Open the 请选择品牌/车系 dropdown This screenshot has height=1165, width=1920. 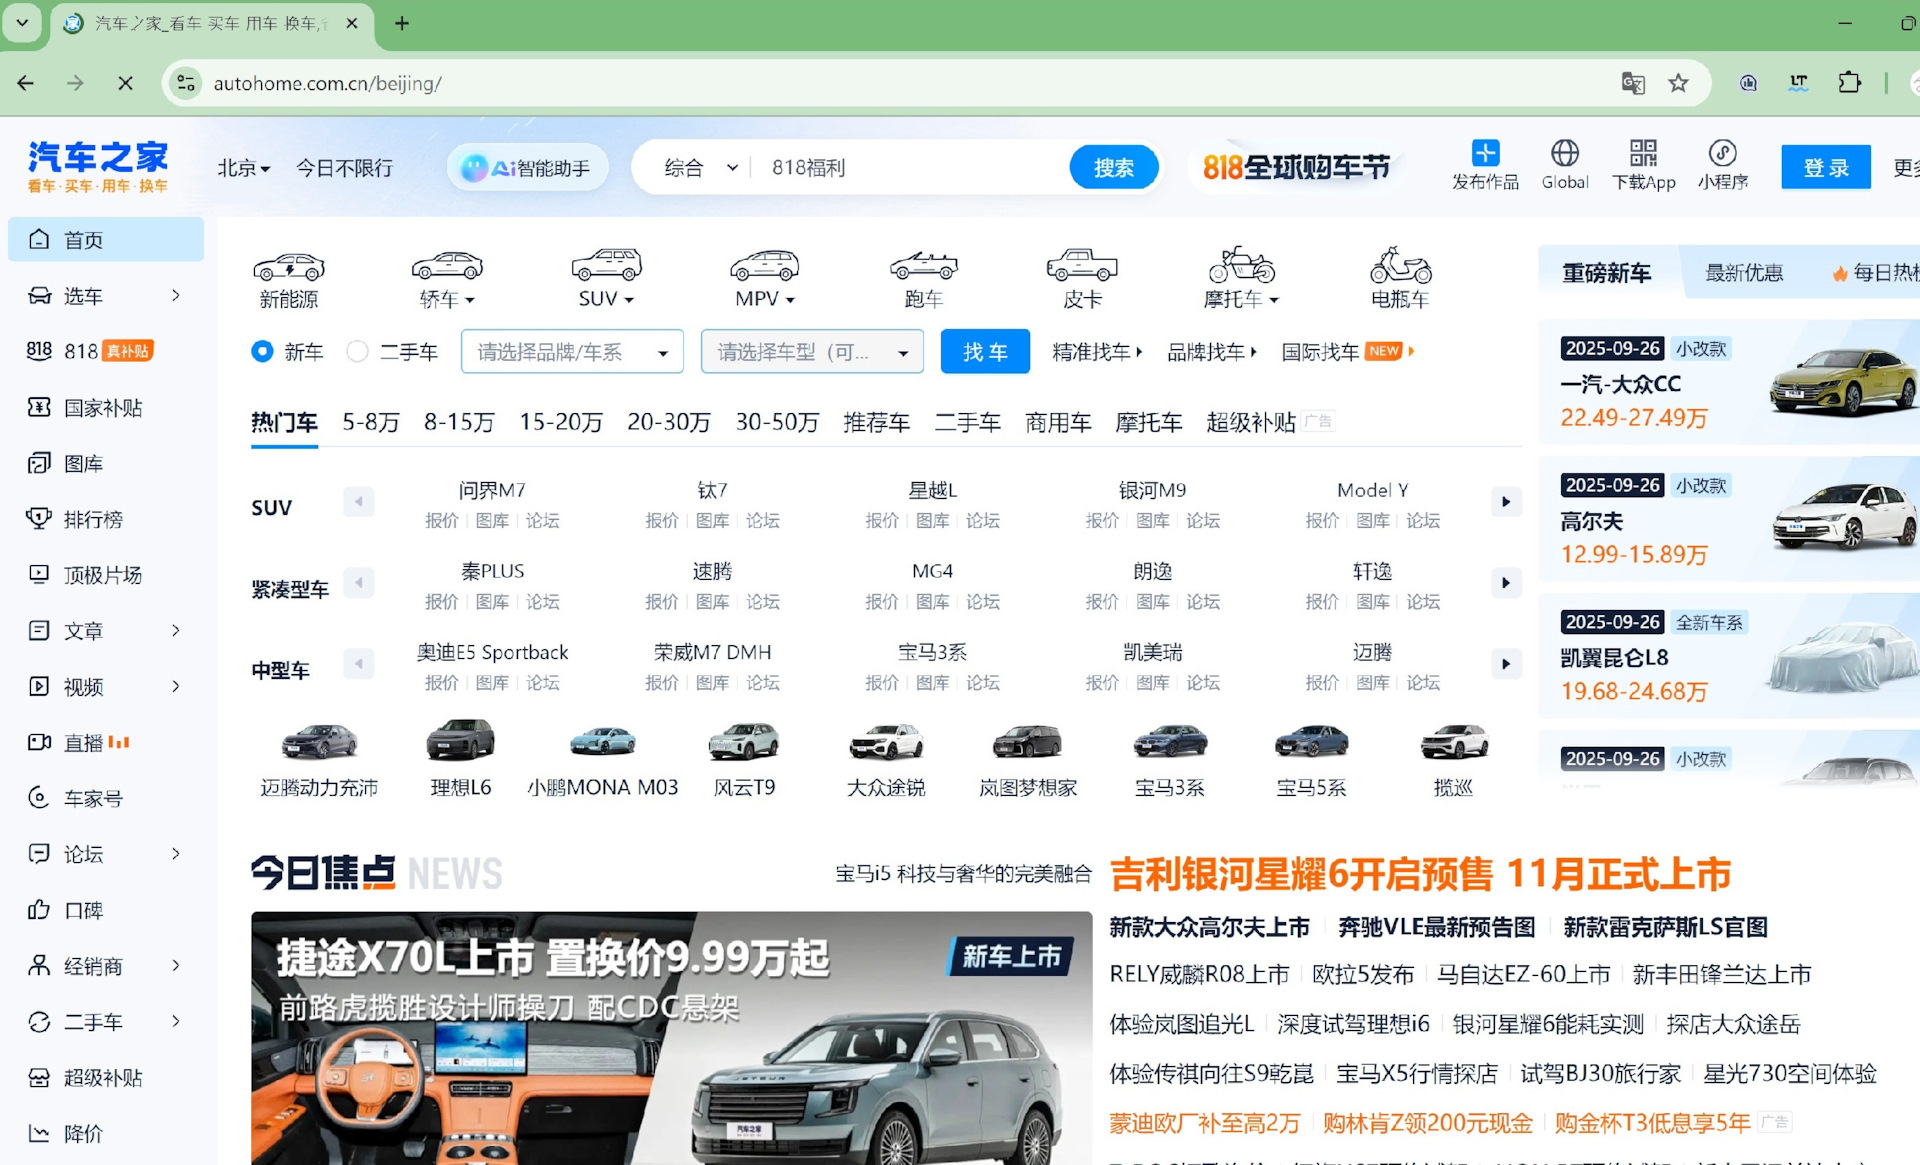(572, 351)
